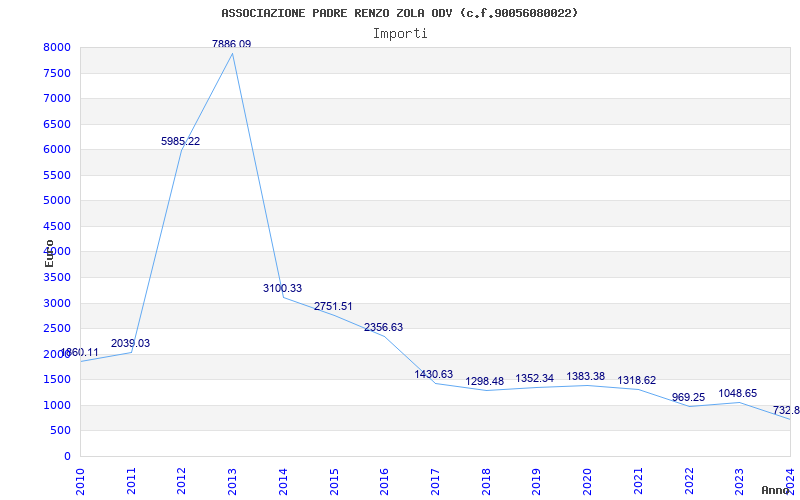
Task: Click the x-axis year 2013
Action: coord(232,482)
